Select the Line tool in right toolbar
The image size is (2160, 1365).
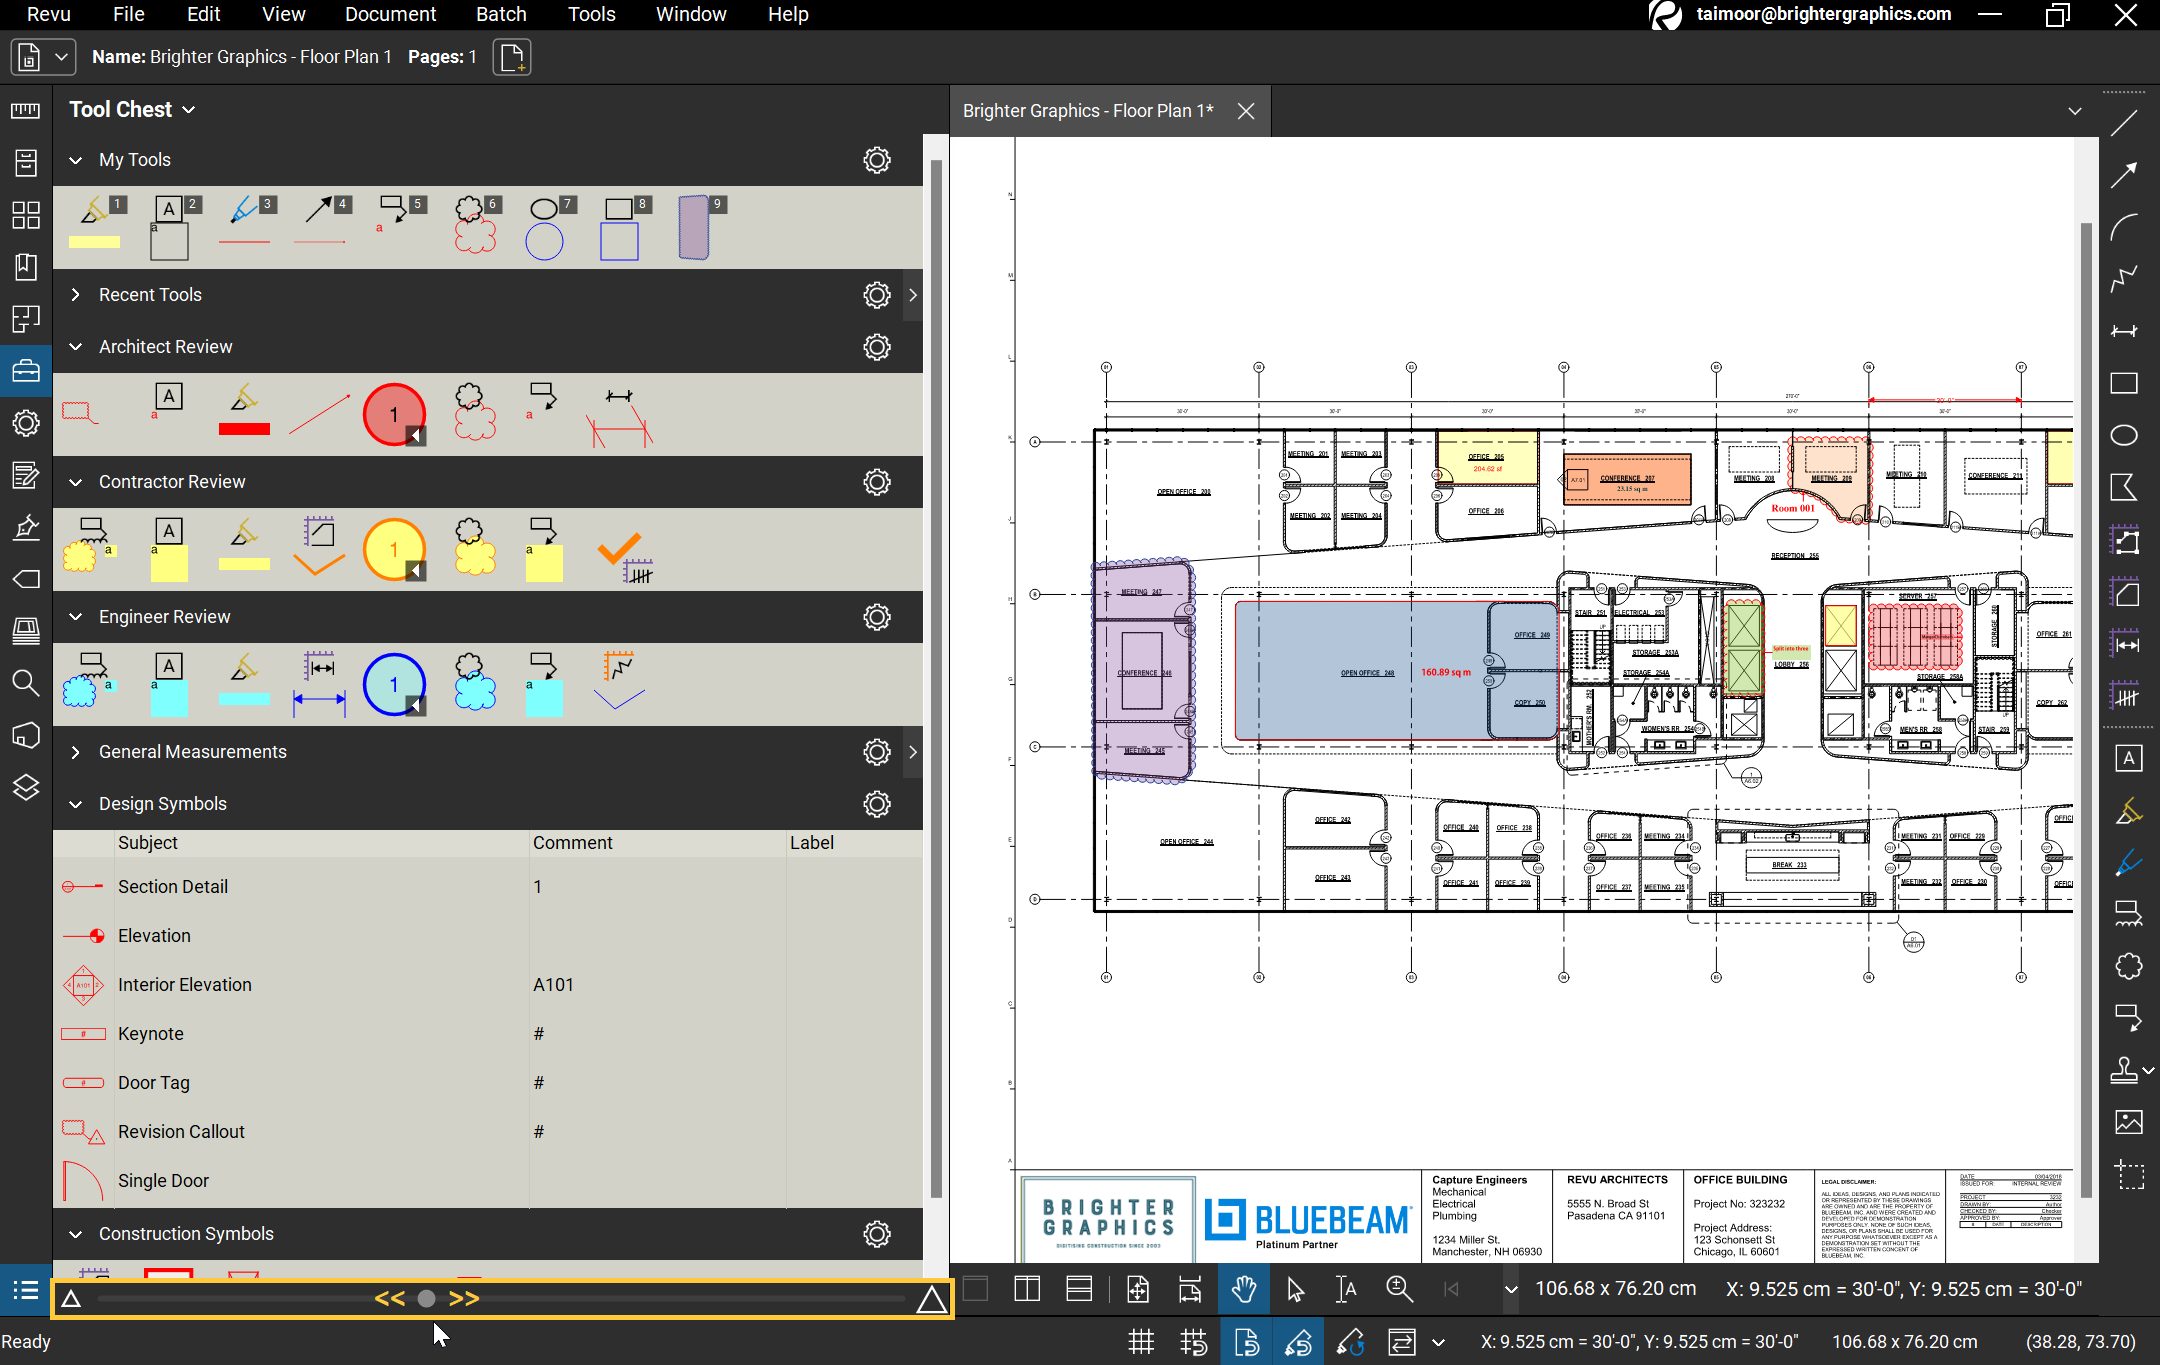pos(2124,123)
